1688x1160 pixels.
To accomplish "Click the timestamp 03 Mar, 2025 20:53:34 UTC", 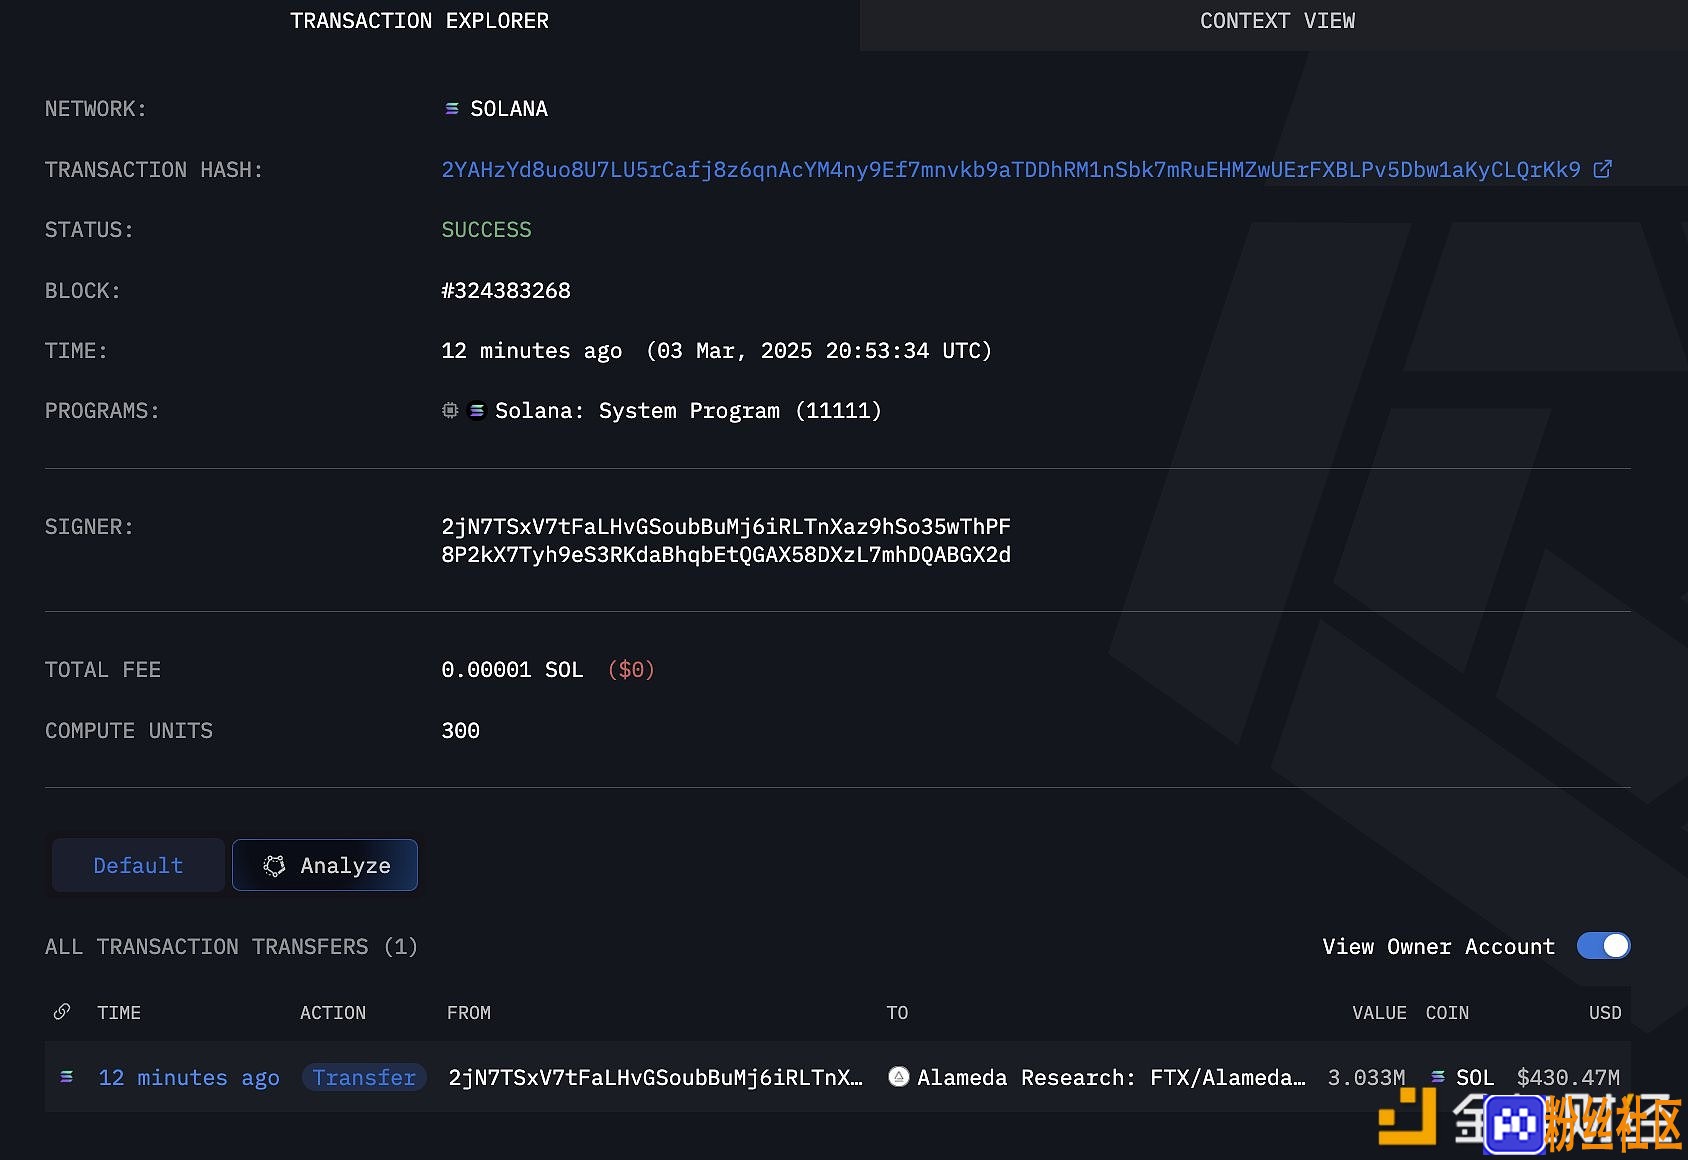I will tap(819, 351).
